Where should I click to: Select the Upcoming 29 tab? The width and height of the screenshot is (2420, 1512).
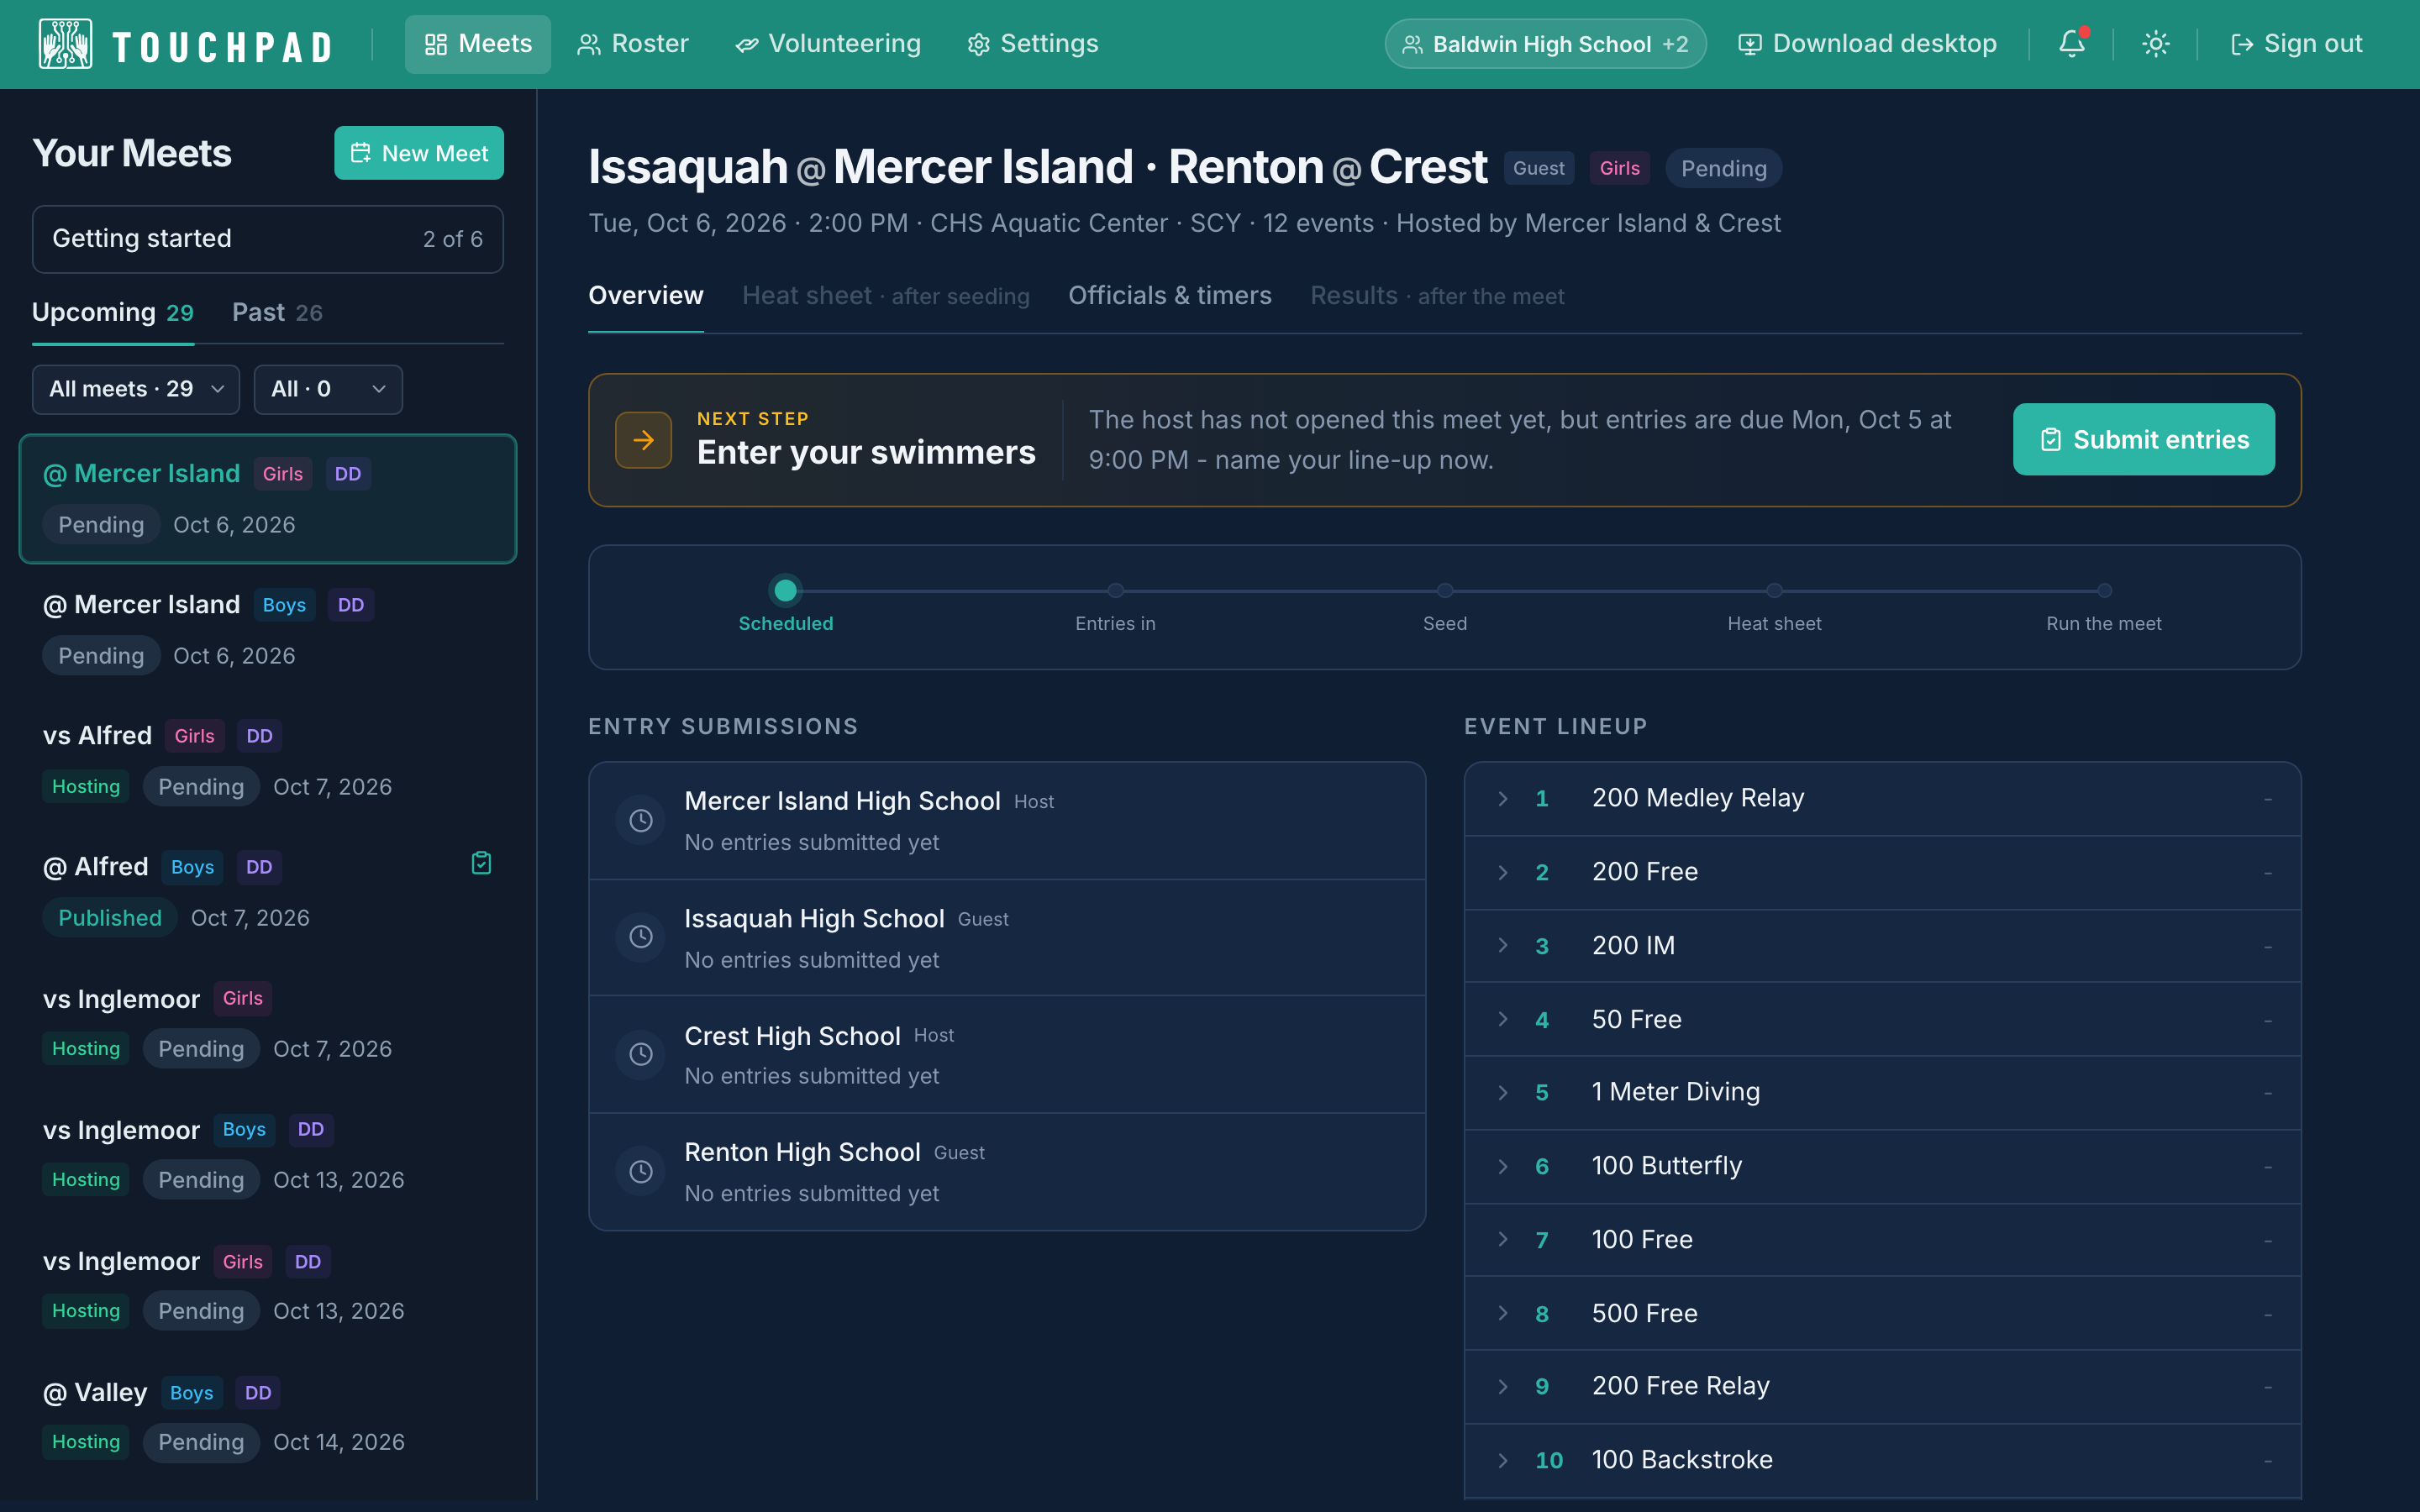[x=113, y=313]
